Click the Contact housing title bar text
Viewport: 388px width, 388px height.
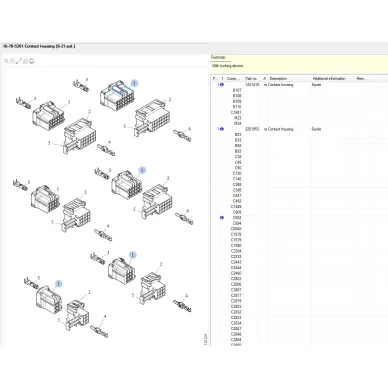(39, 46)
